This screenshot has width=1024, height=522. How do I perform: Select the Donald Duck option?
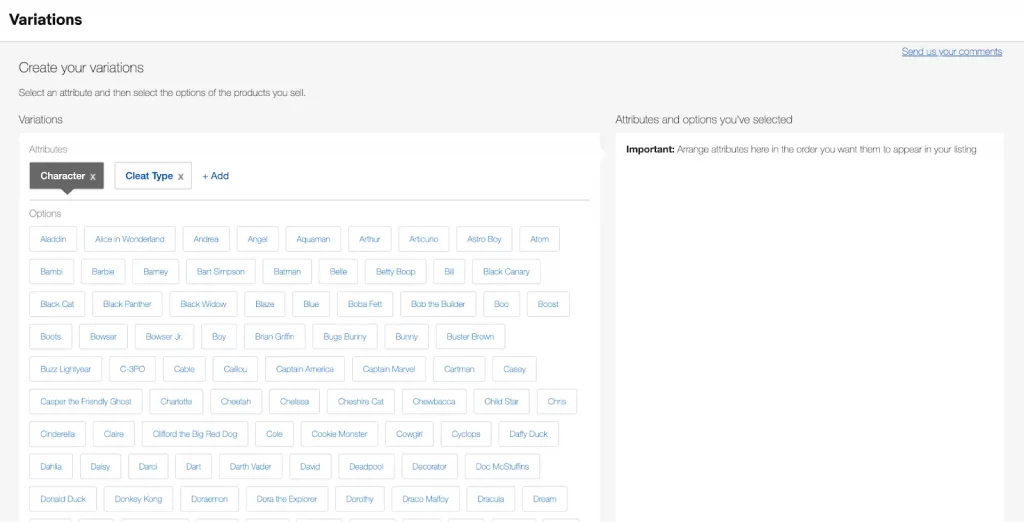click(63, 499)
